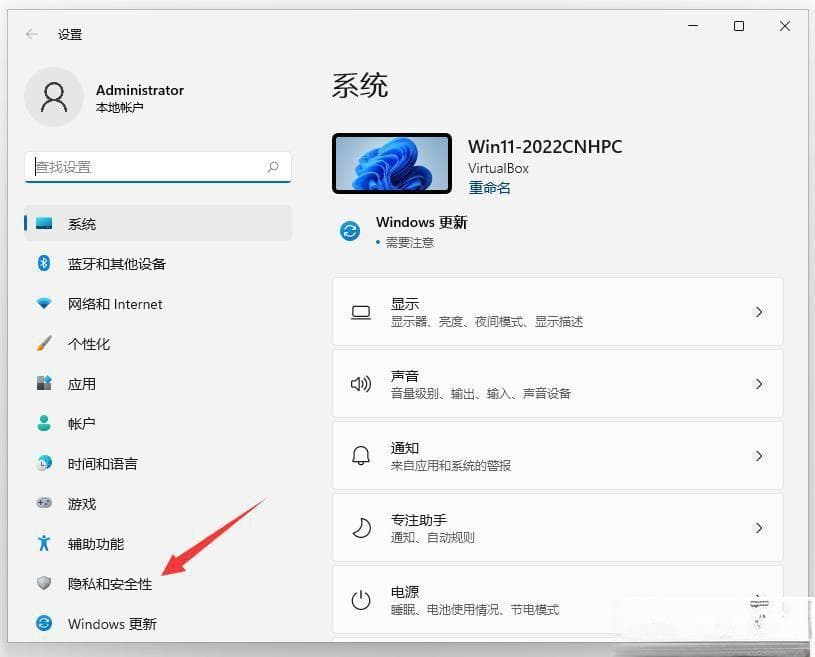
Task: Open the 应用 settings category
Action: [x=158, y=384]
